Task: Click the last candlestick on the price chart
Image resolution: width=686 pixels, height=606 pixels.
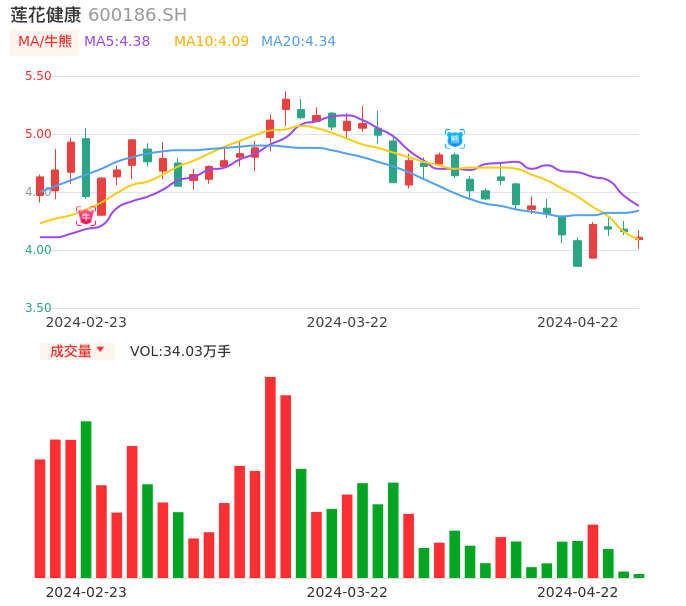Action: (x=639, y=238)
